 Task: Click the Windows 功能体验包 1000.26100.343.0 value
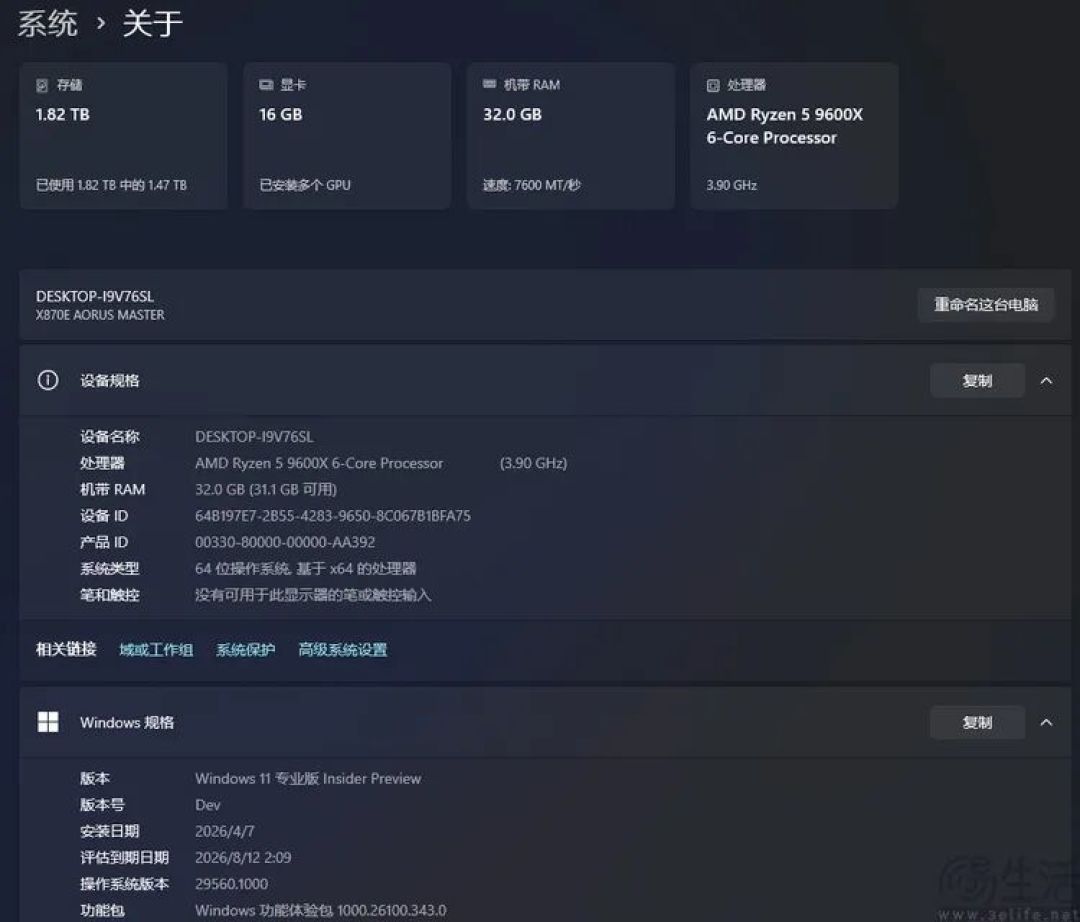point(321,910)
